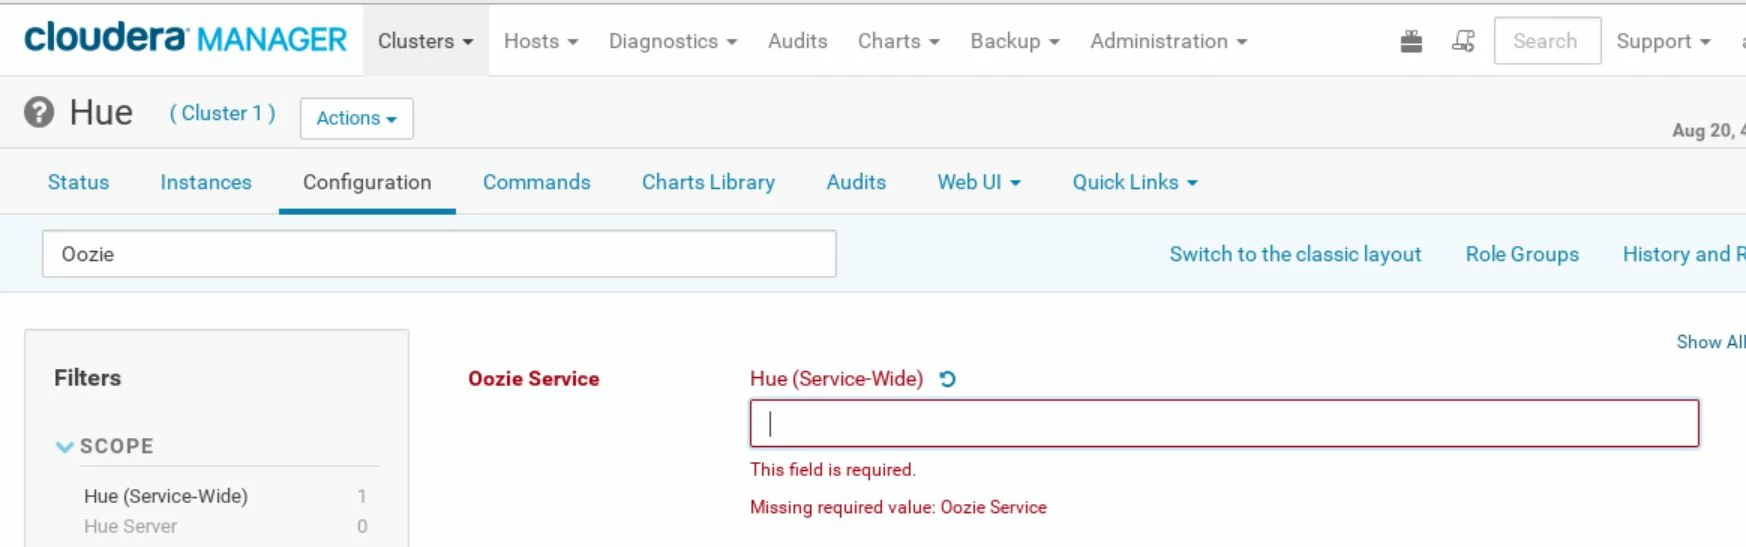Expand the Web UI dropdown tab

click(x=979, y=182)
